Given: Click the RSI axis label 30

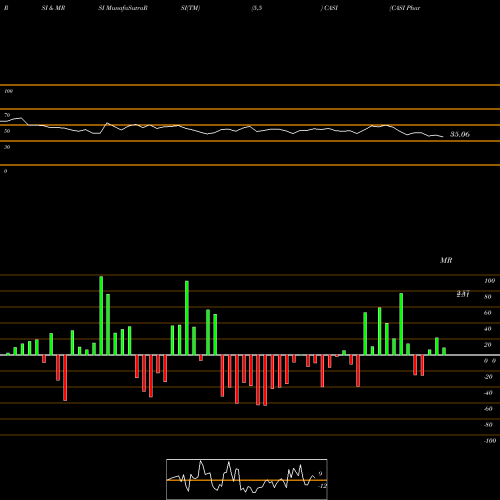Looking at the screenshot, I should pos(7,147).
